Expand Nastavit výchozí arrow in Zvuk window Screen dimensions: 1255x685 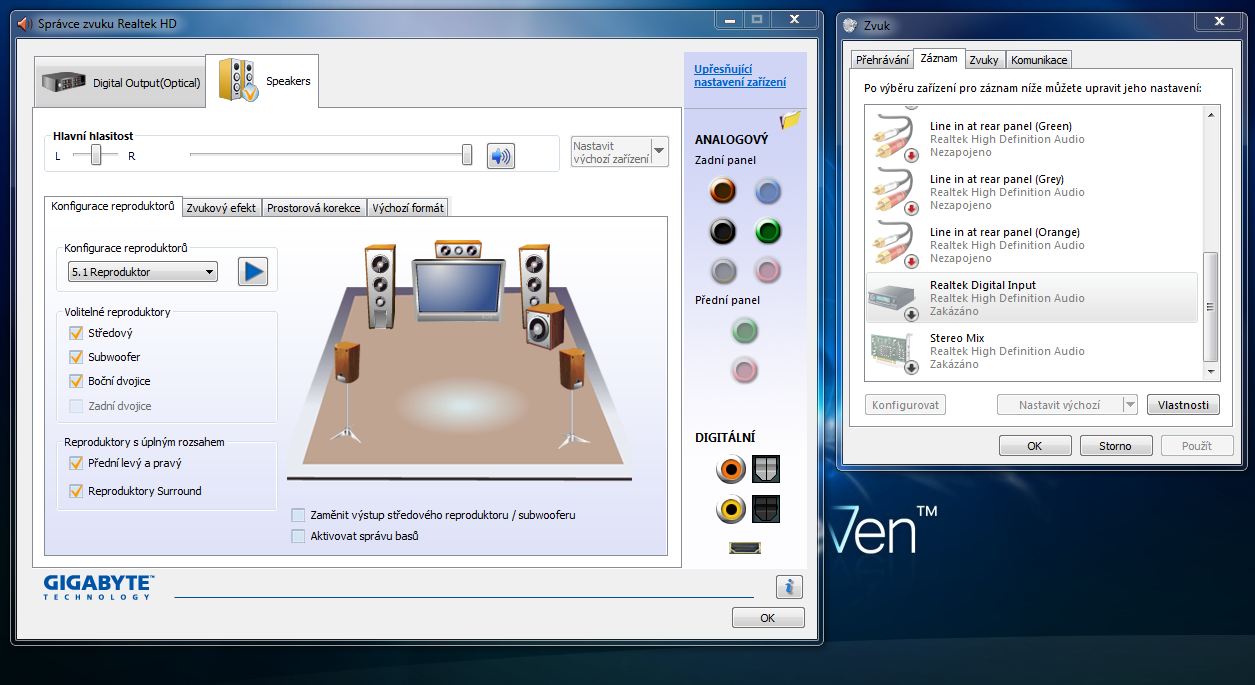[x=1130, y=405]
